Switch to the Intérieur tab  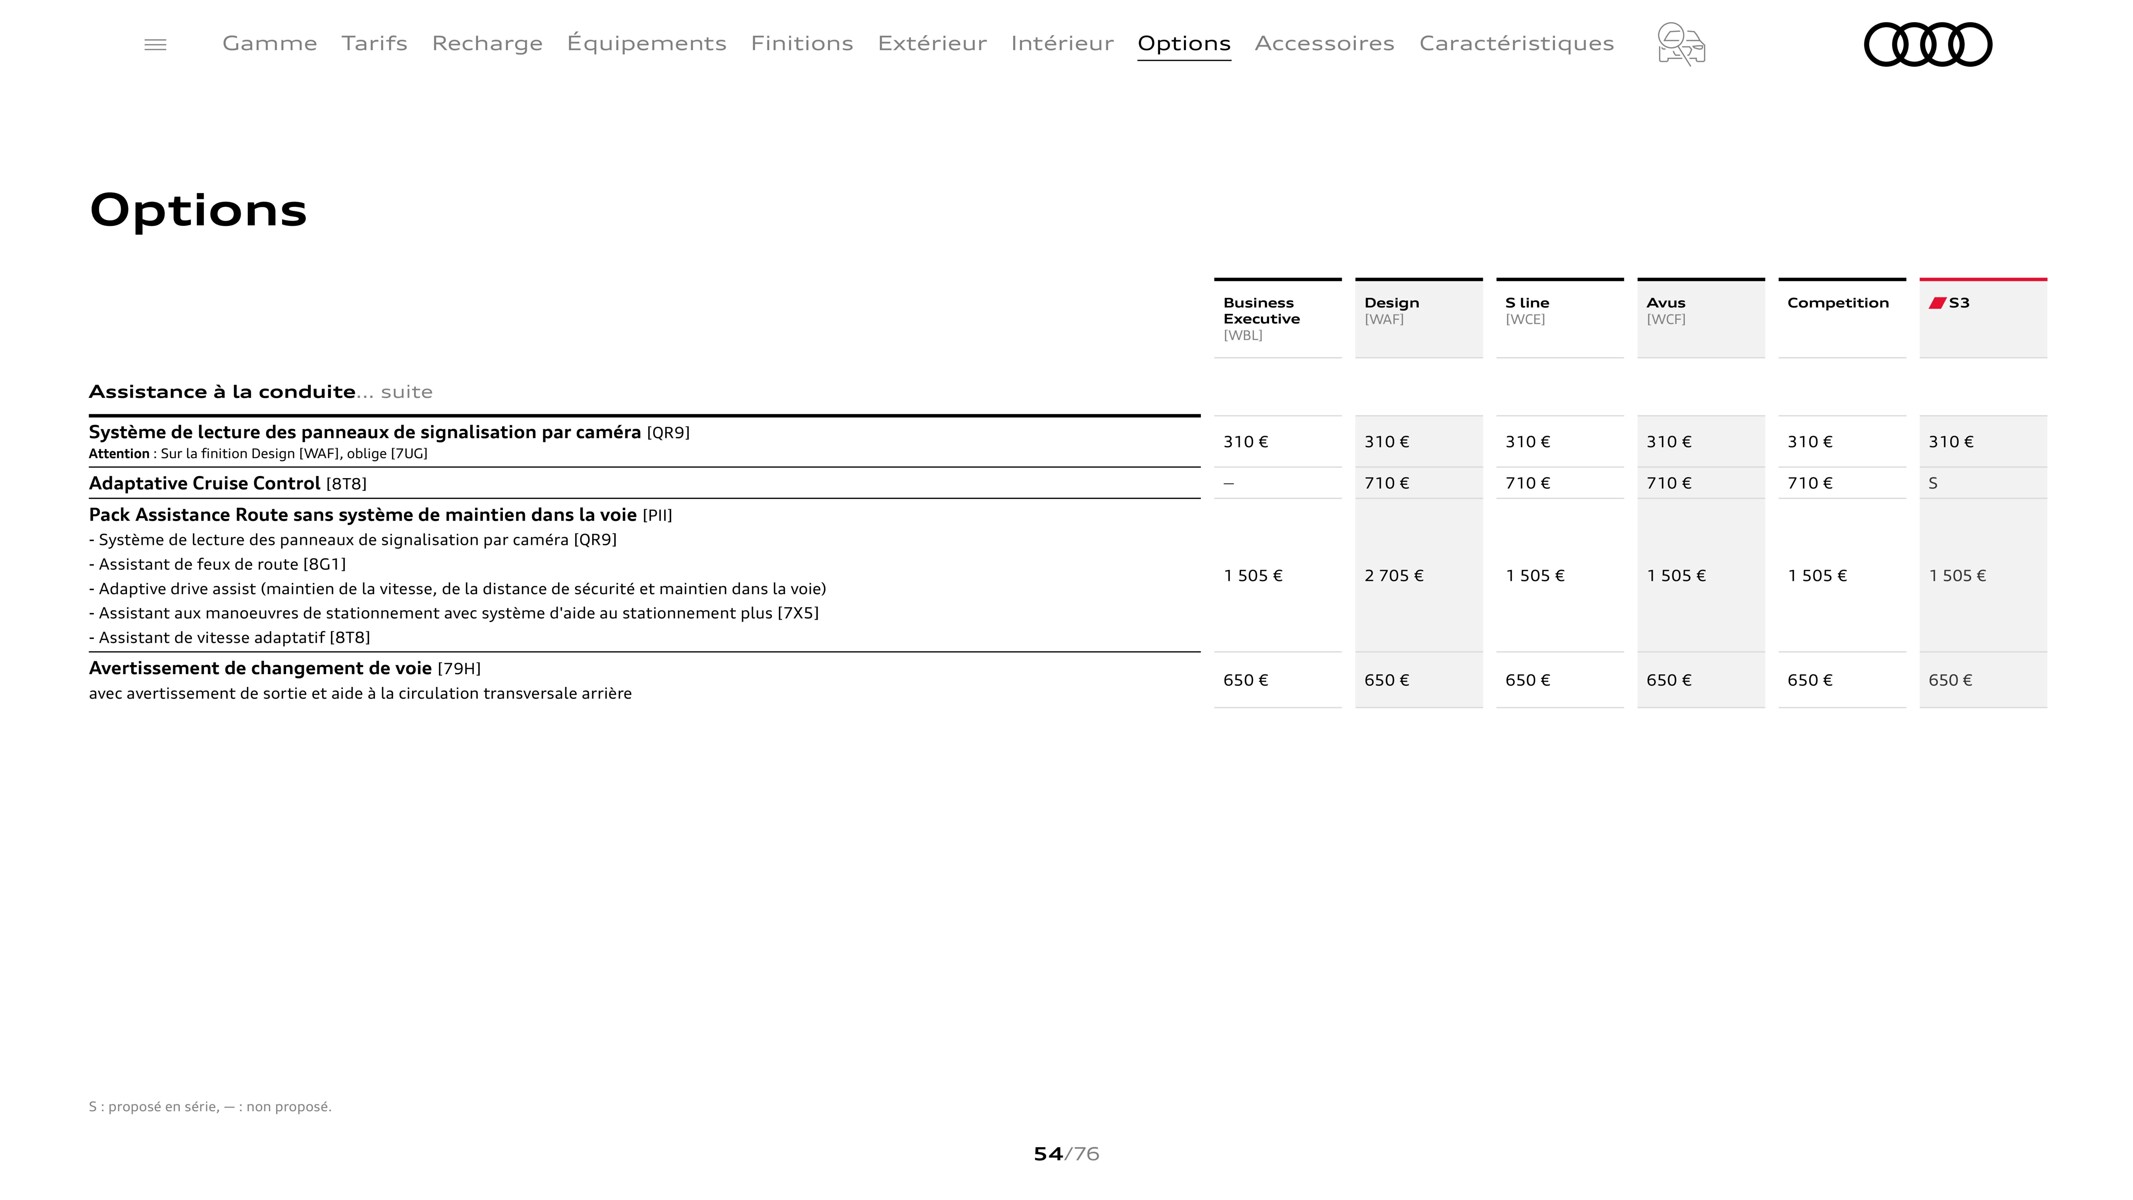[1062, 43]
